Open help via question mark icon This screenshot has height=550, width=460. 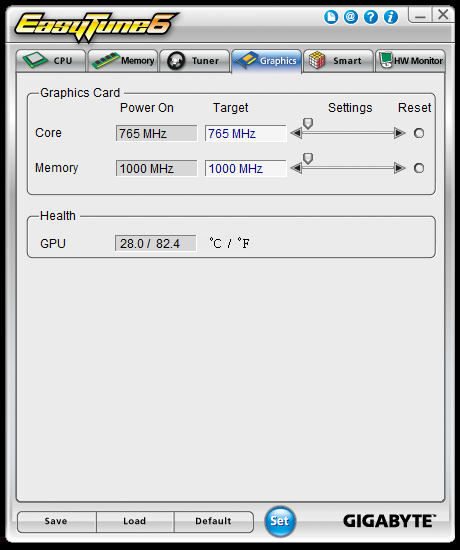pyautogui.click(x=371, y=16)
